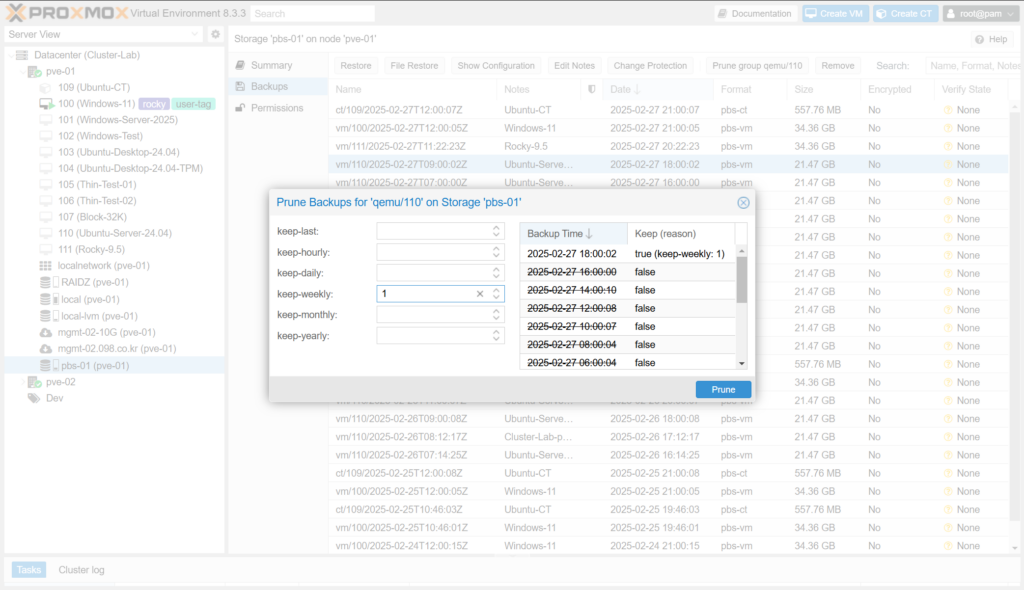The image size is (1024, 590).
Task: Open the Permissions tab
Action: pyautogui.click(x=276, y=108)
